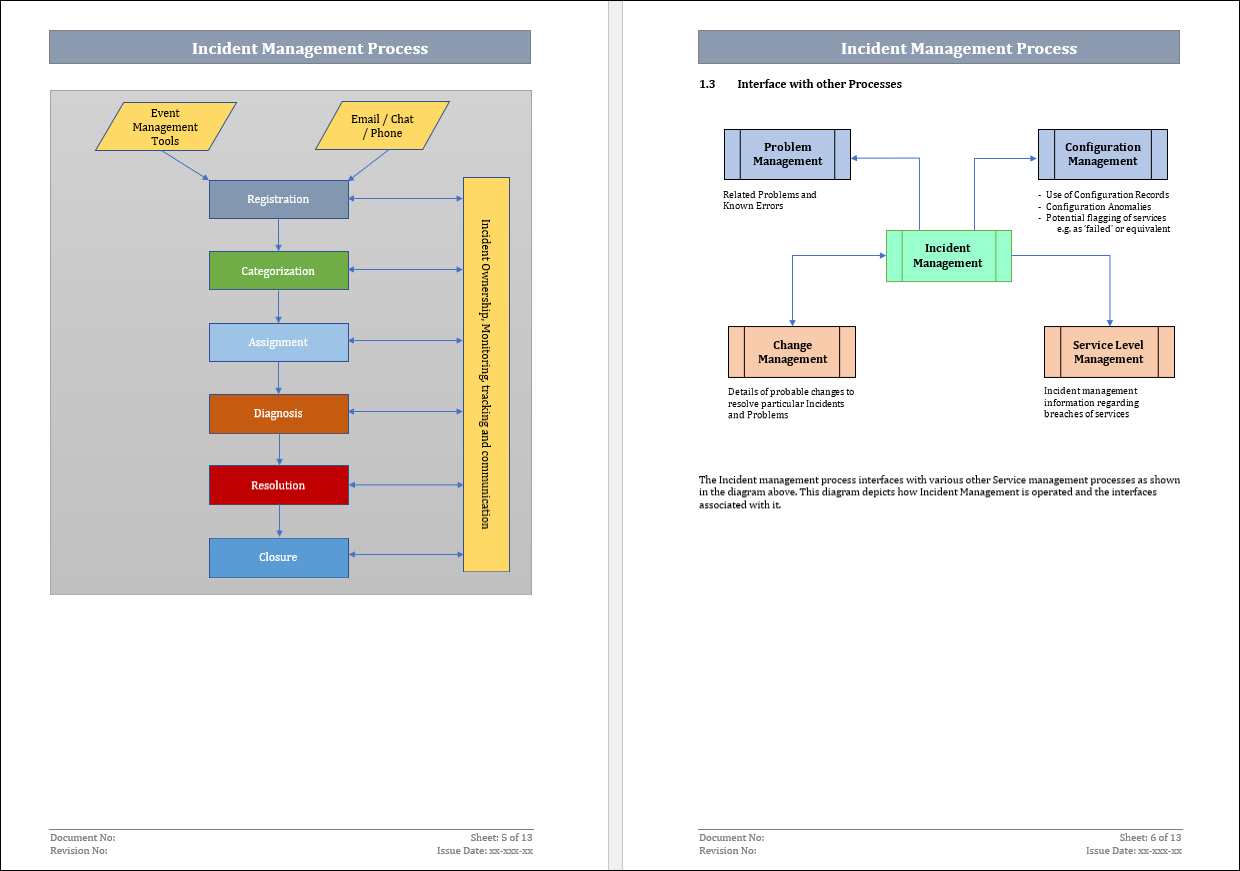This screenshot has height=871, width=1240.
Task: Click the 'Interface with other Processes' heading
Action: coord(819,84)
